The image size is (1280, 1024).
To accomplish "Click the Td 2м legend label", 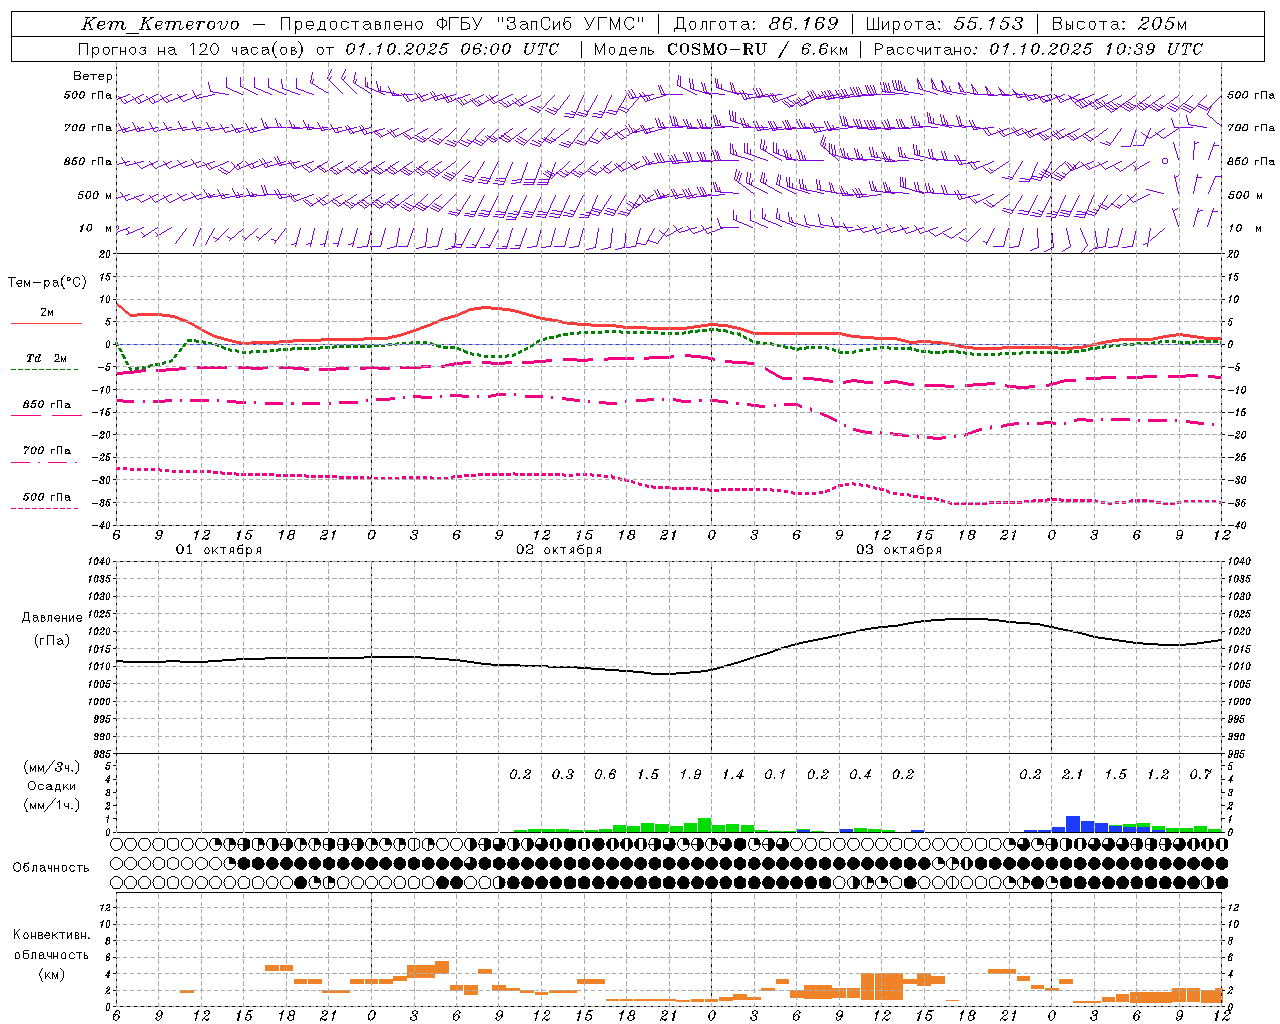I will 47,358.
